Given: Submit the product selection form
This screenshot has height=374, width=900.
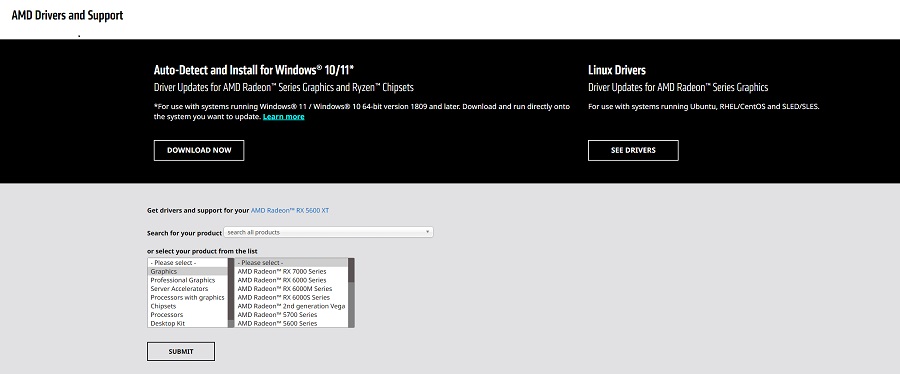Looking at the screenshot, I should [x=181, y=352].
